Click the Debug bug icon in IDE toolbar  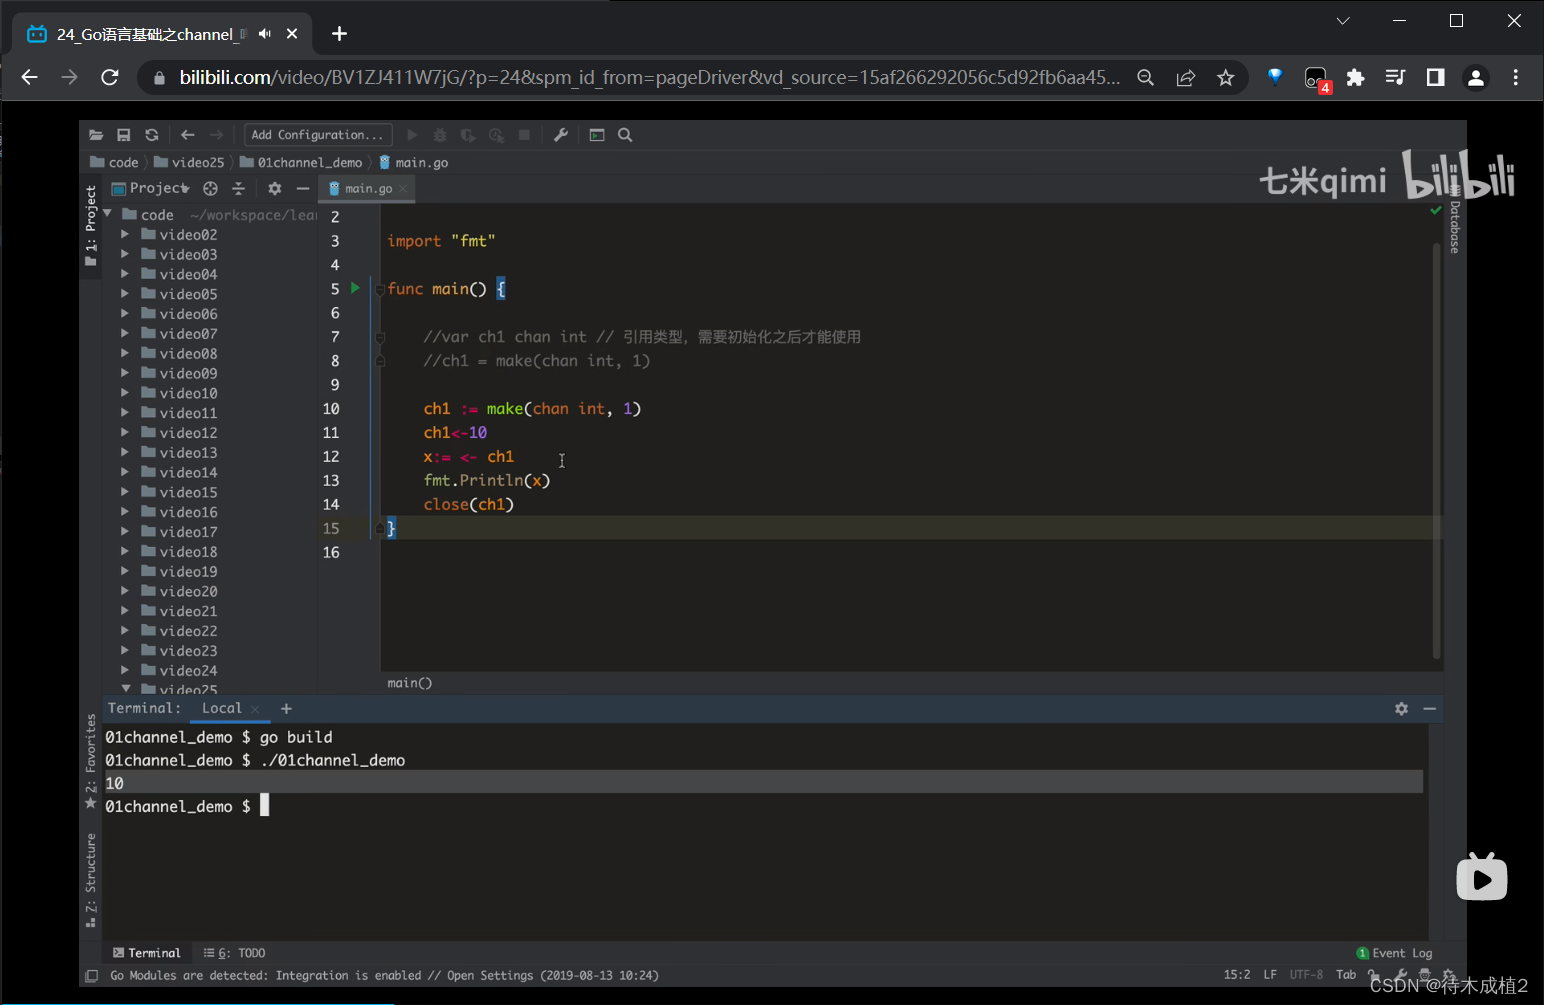440,135
